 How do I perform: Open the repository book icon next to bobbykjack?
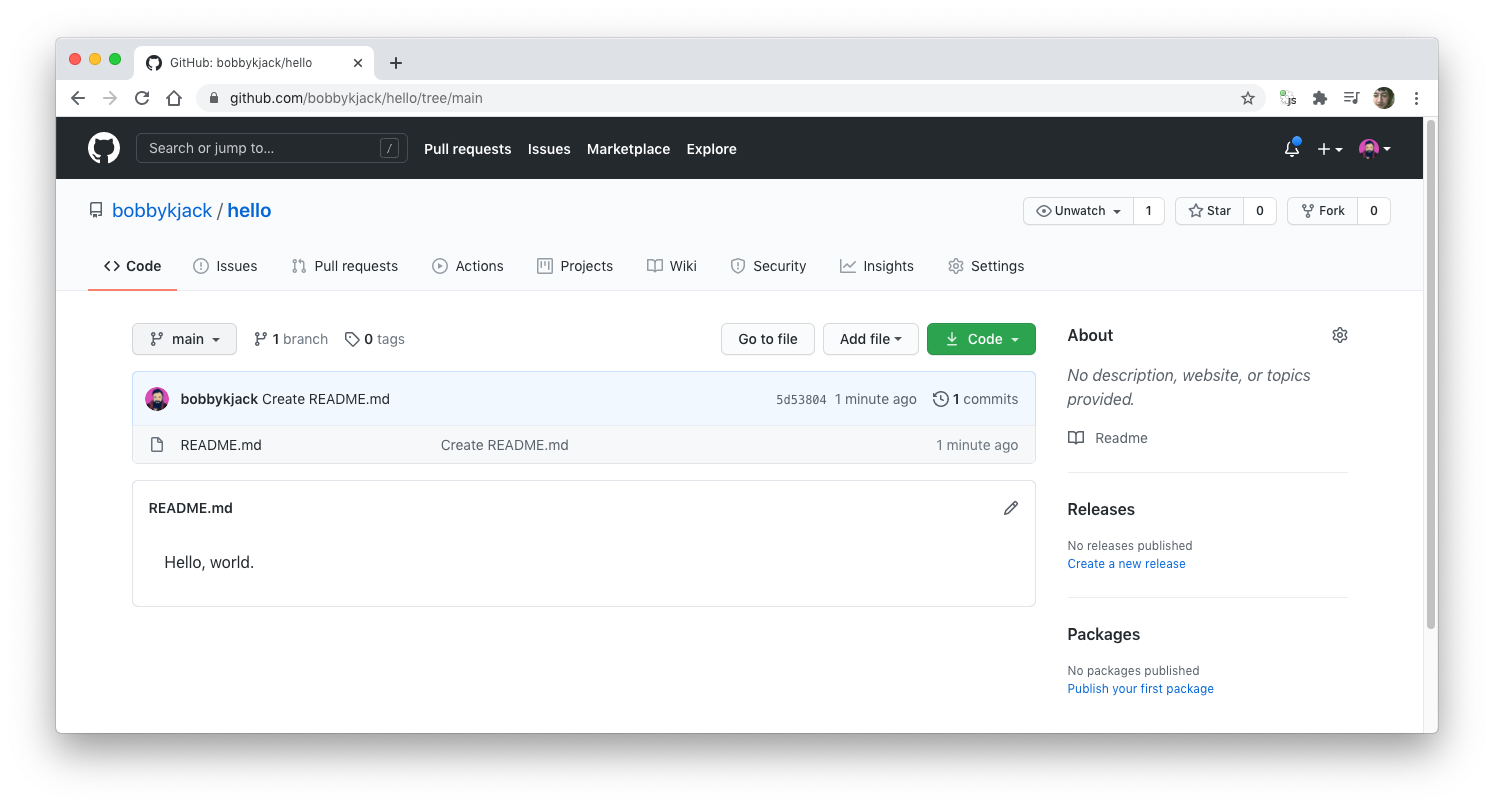(x=95, y=210)
